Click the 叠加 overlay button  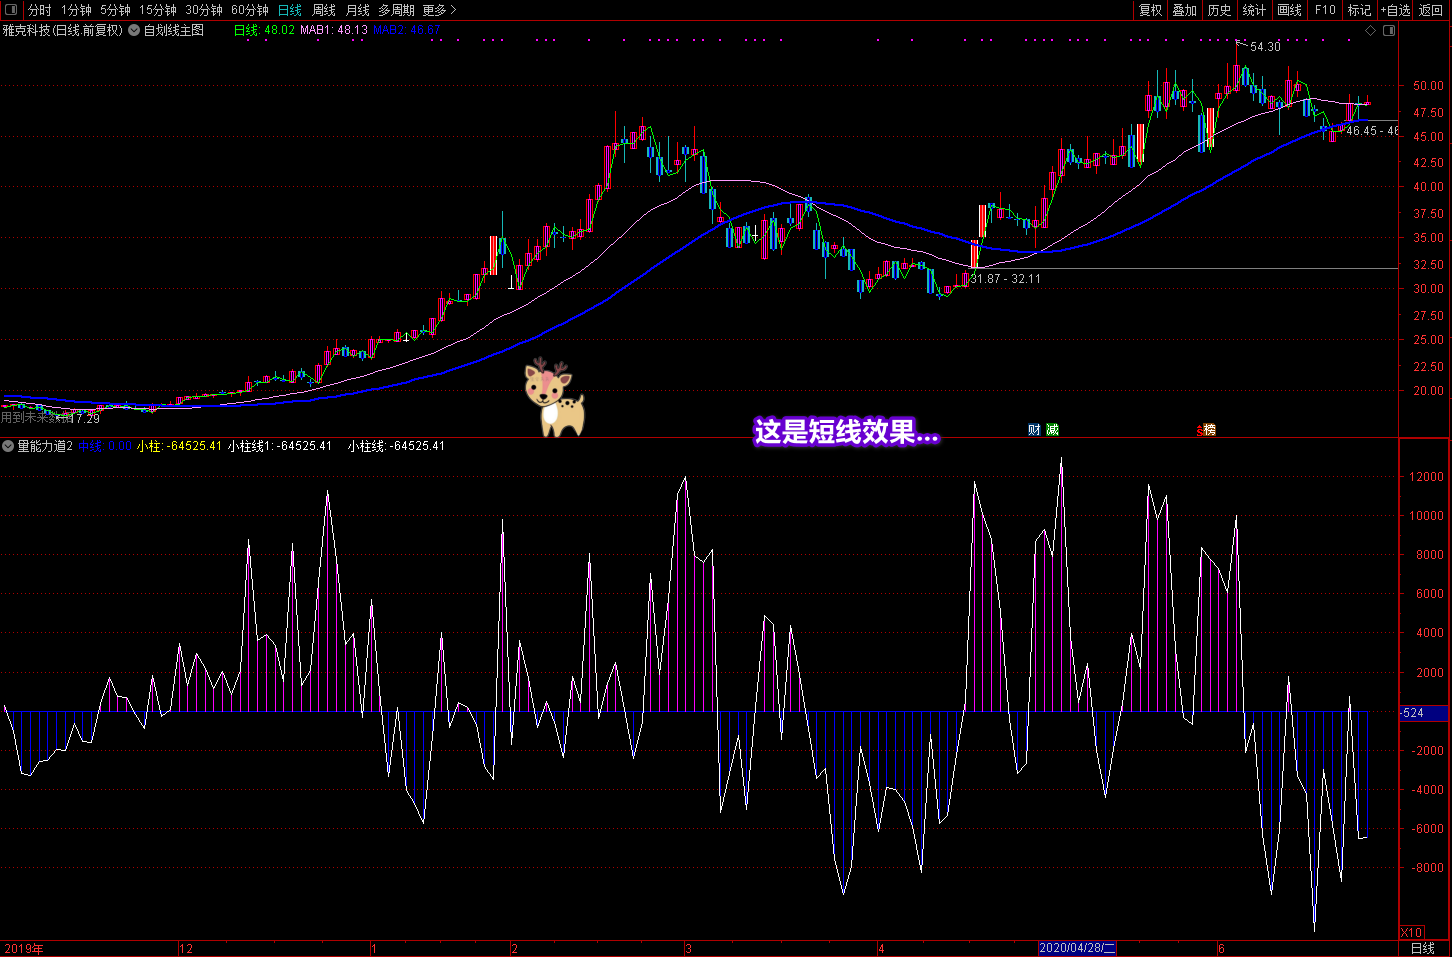point(1185,10)
